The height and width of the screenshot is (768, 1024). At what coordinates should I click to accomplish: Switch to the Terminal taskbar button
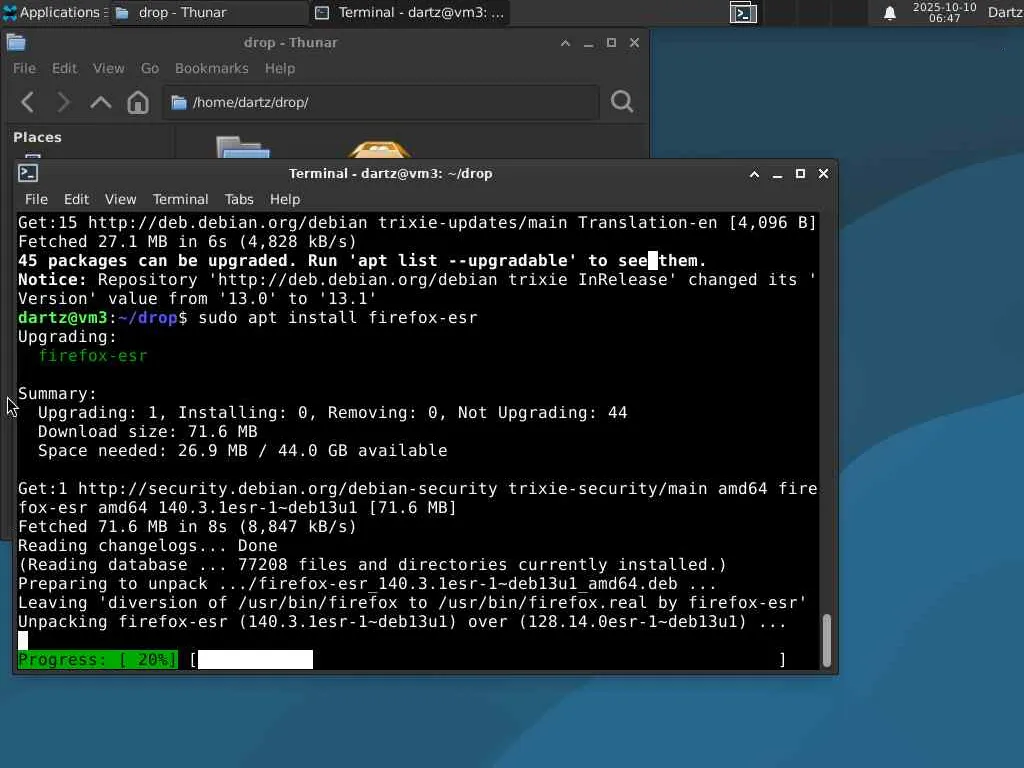(x=410, y=12)
